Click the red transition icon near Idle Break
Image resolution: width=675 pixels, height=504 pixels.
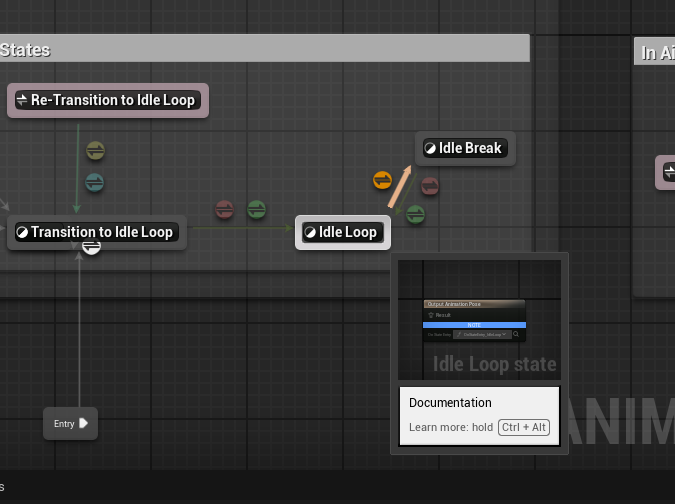pyautogui.click(x=430, y=186)
